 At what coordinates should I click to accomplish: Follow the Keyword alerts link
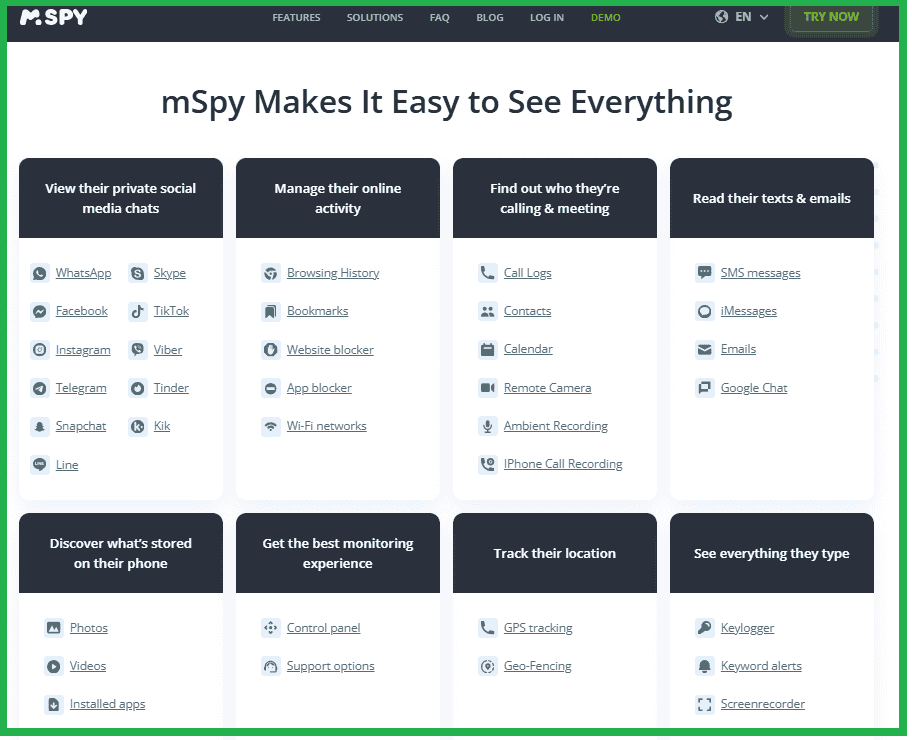(x=761, y=666)
